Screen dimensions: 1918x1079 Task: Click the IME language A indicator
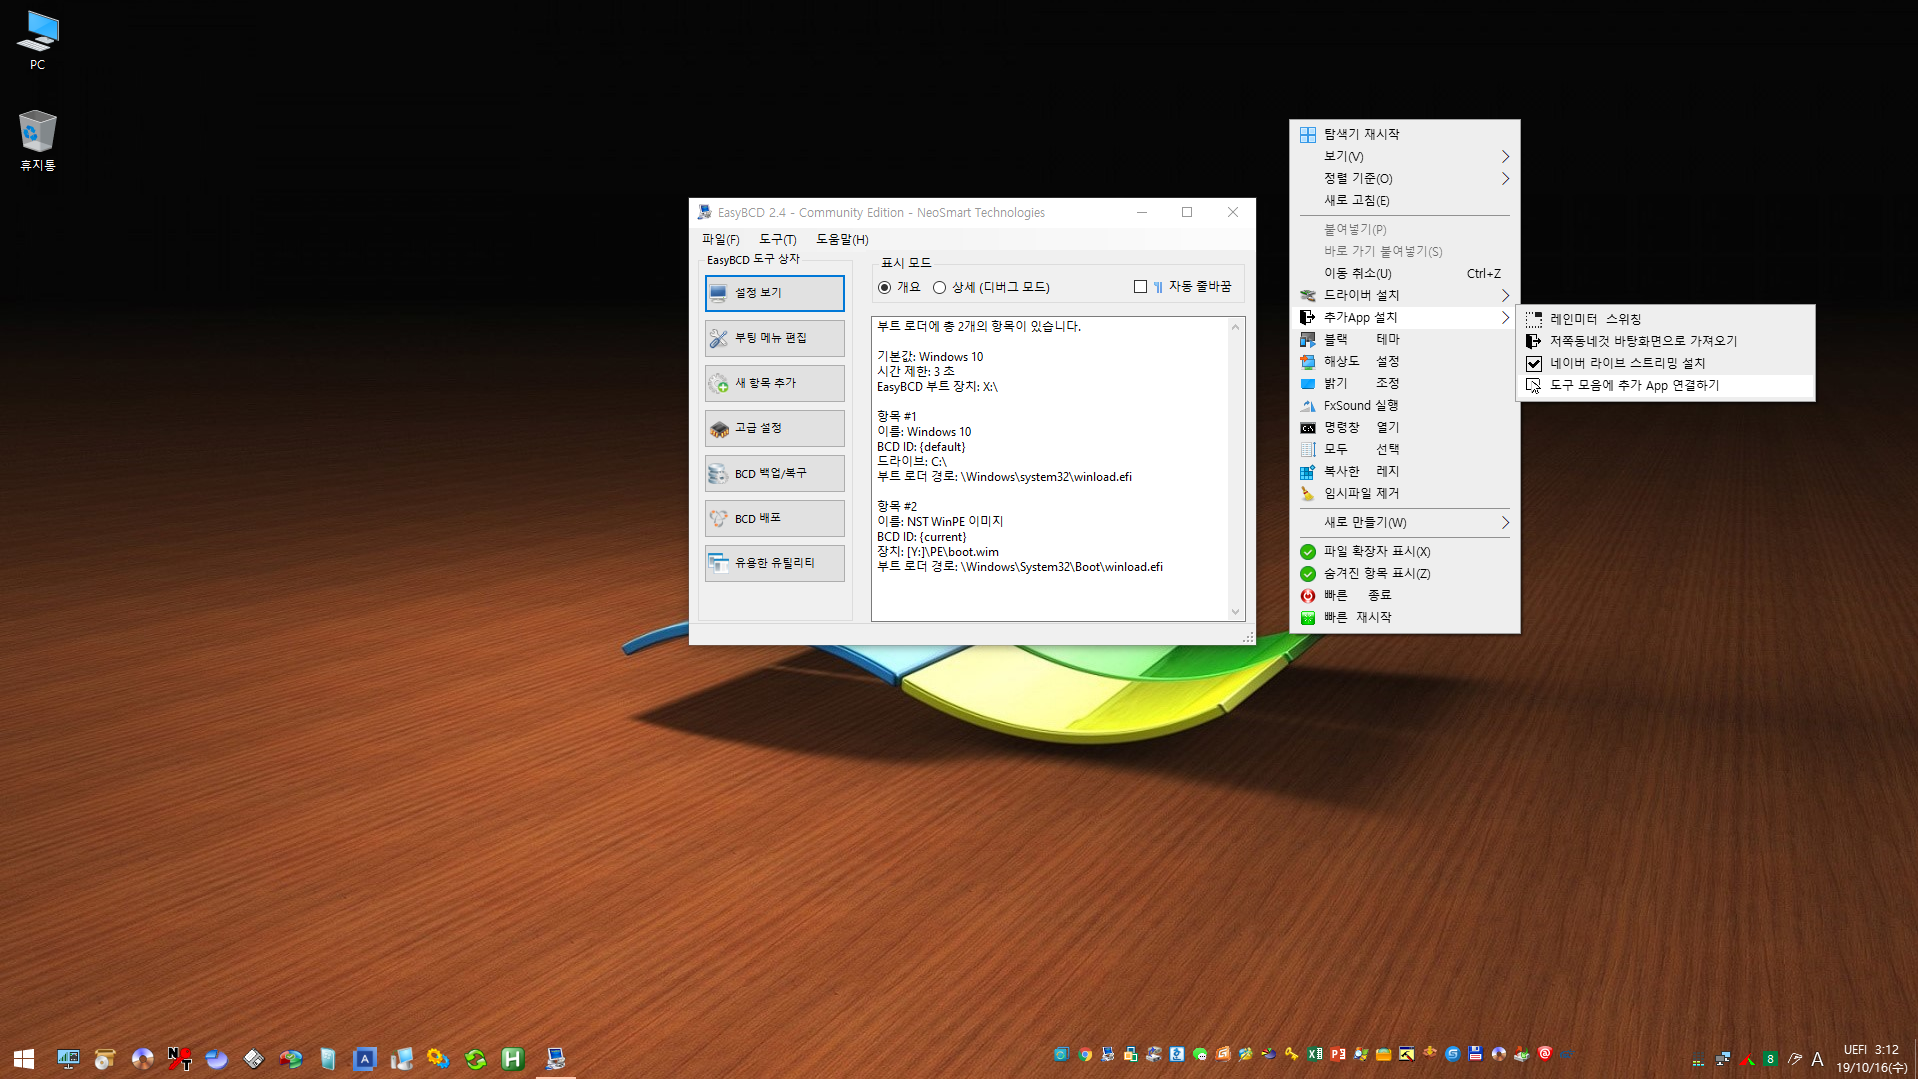(1817, 1059)
